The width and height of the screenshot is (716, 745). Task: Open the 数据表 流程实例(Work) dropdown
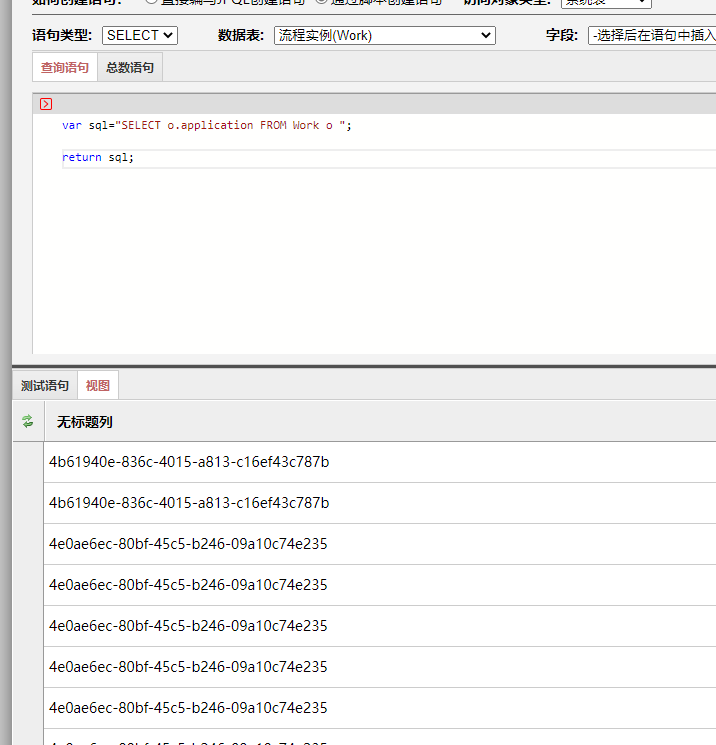point(384,35)
